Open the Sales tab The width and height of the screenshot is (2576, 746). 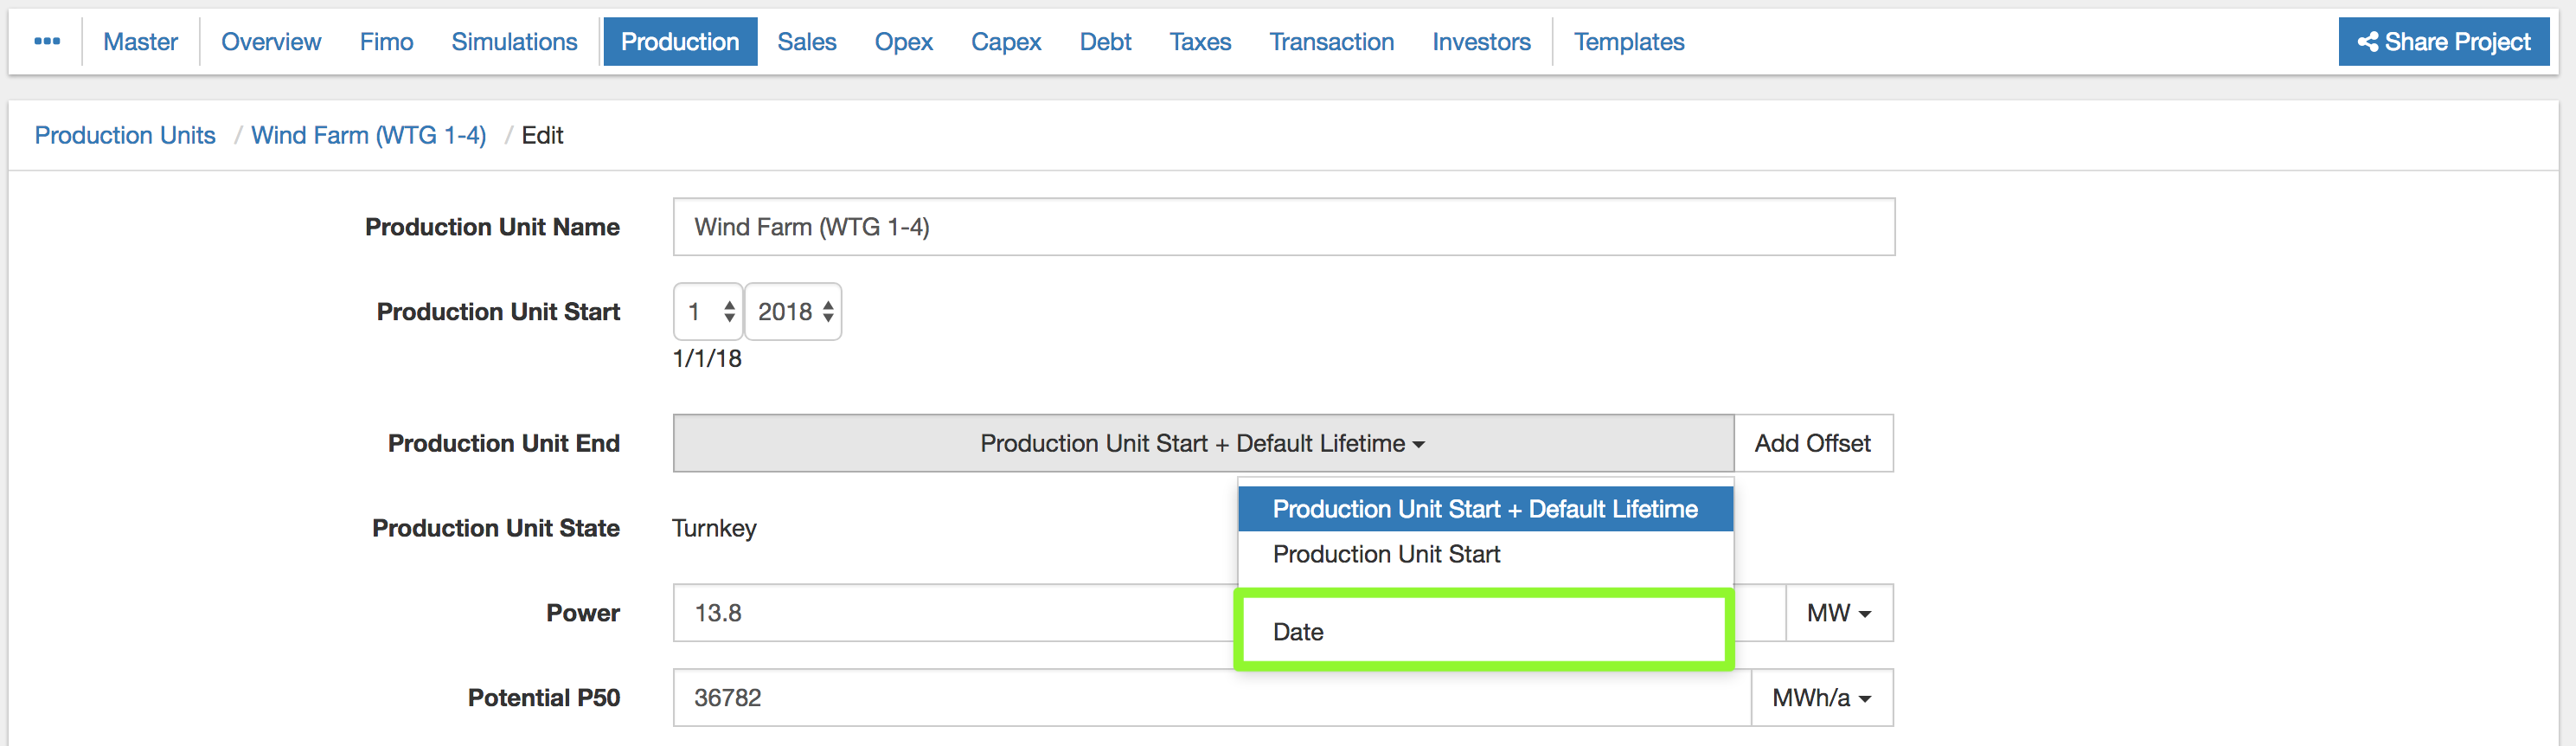point(806,42)
